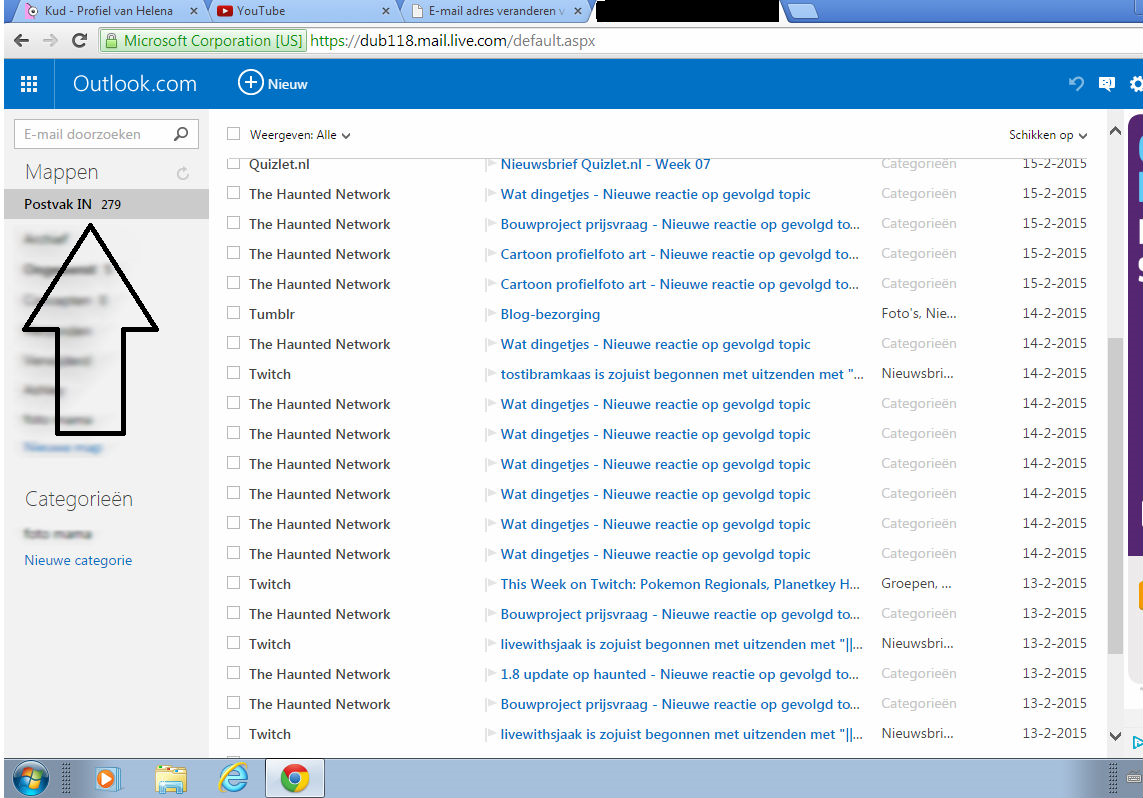Close the YouTube browser tab

tap(386, 11)
